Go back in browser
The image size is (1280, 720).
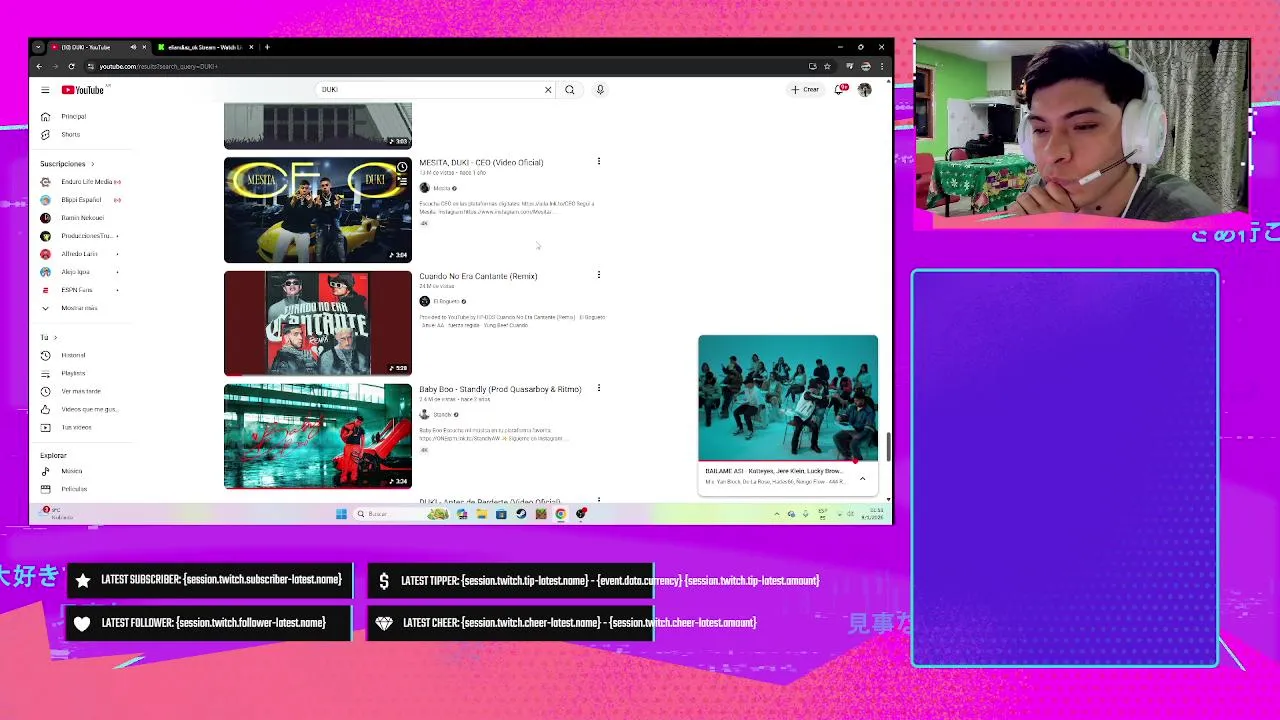[x=39, y=66]
